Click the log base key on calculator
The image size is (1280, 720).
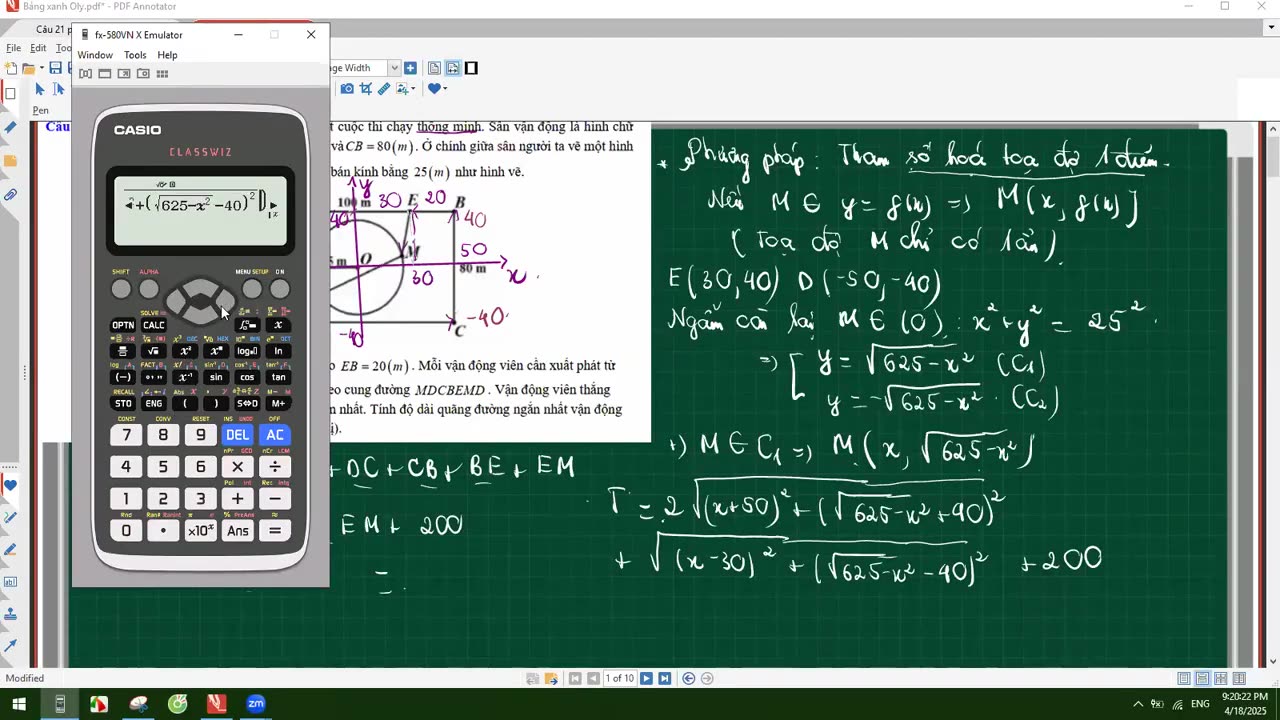click(247, 351)
